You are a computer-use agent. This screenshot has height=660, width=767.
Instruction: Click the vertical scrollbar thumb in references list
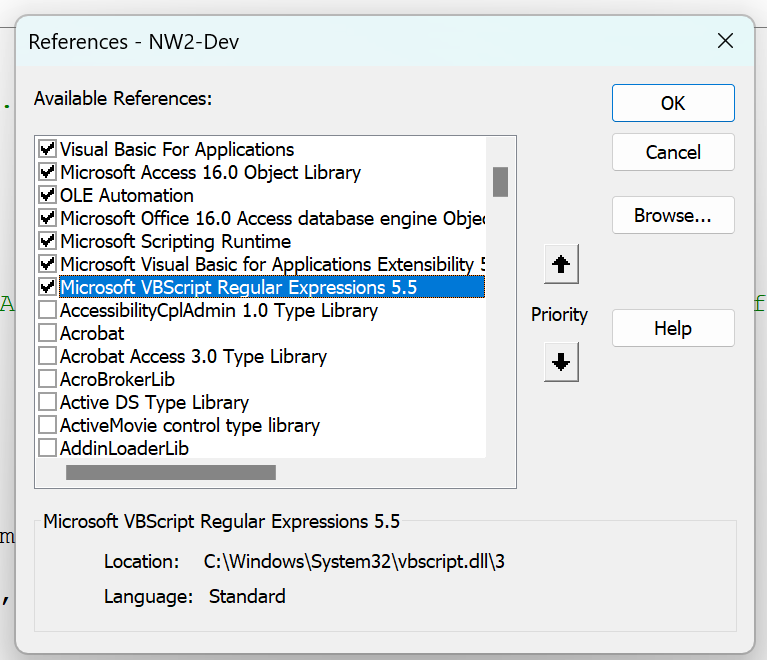click(x=500, y=181)
